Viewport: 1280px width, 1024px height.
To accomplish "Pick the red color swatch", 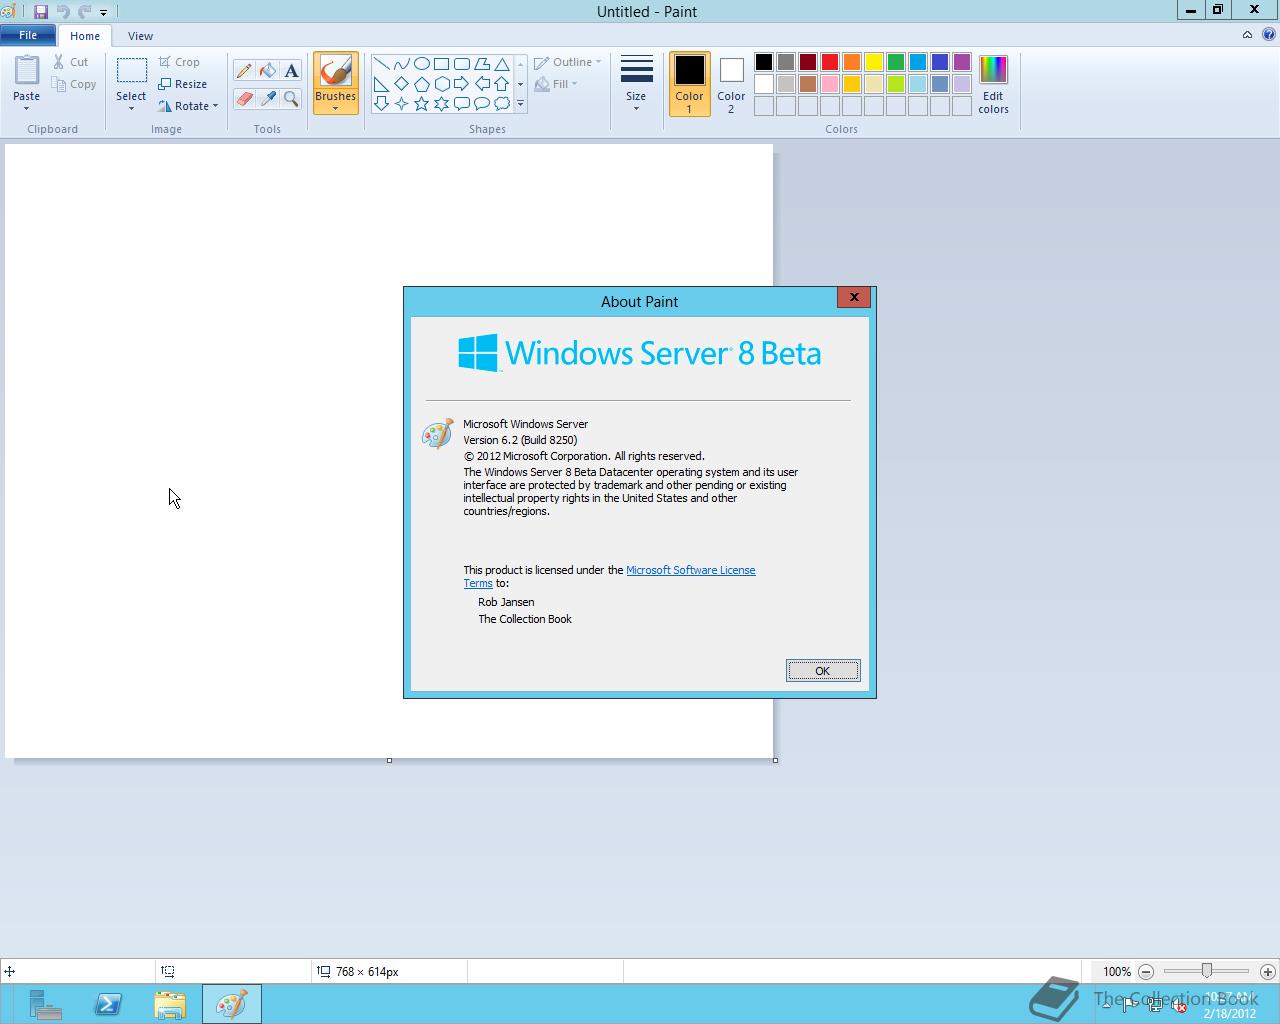I will point(830,62).
